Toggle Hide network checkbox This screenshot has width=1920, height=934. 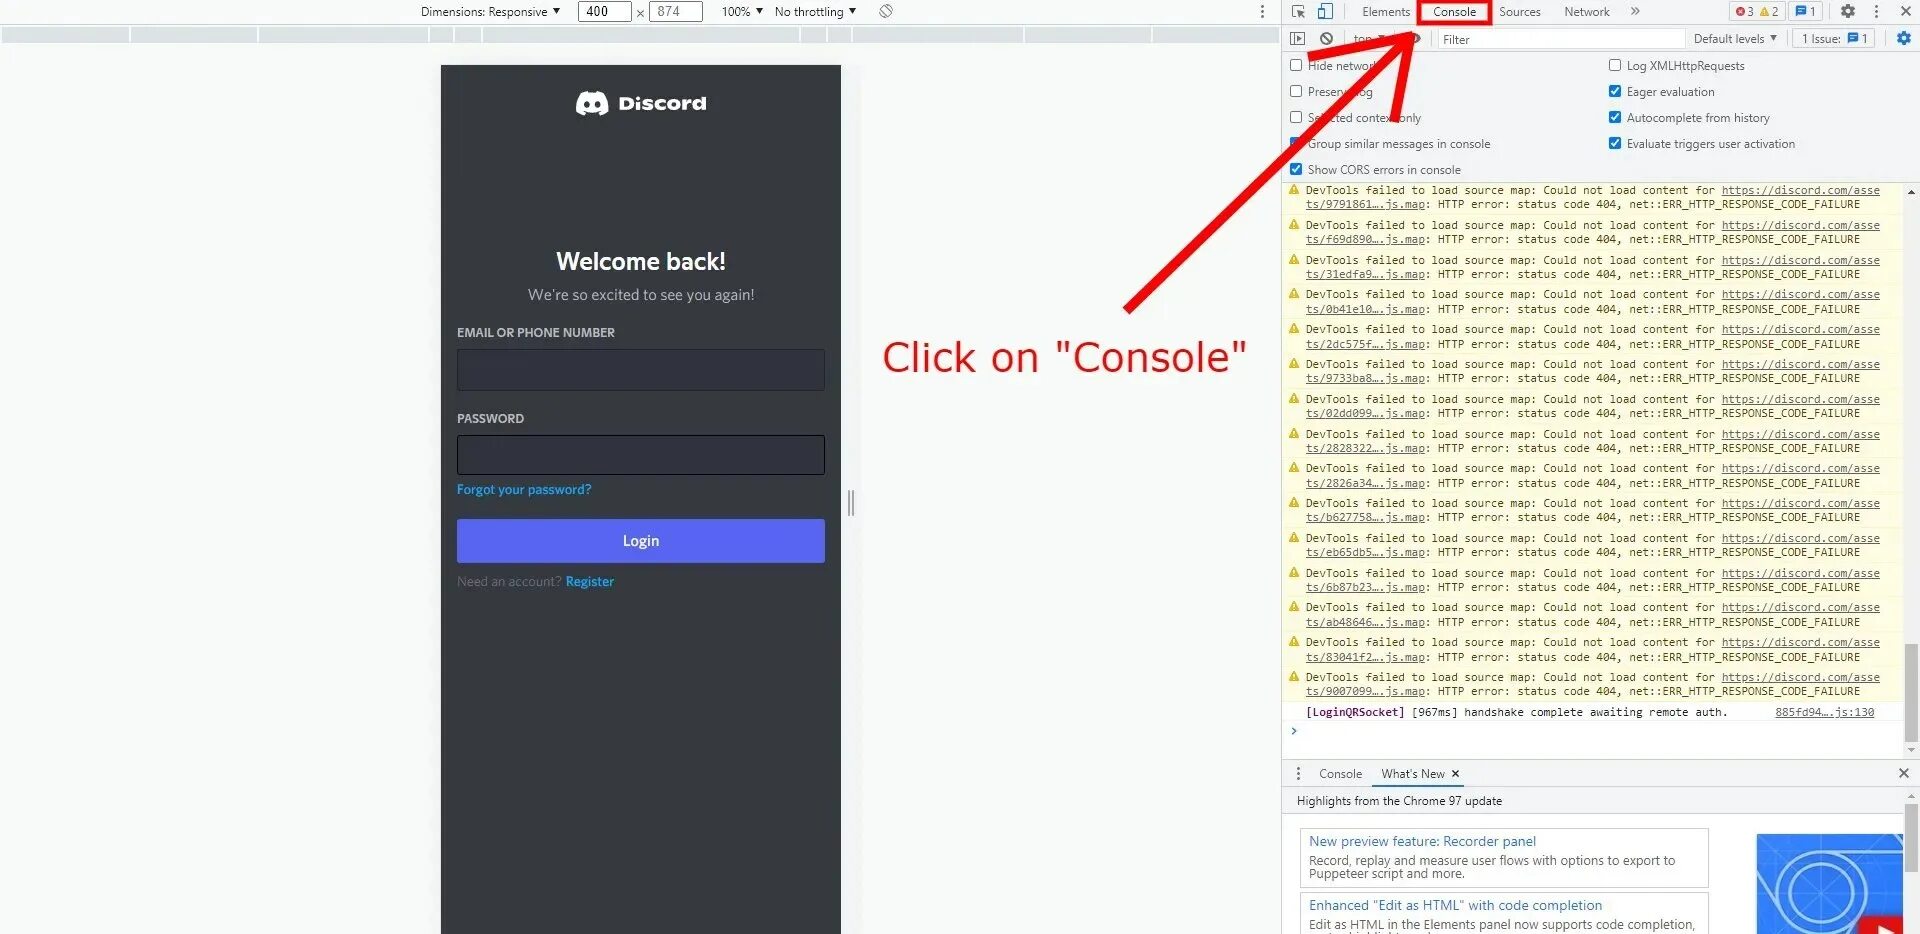tap(1296, 65)
